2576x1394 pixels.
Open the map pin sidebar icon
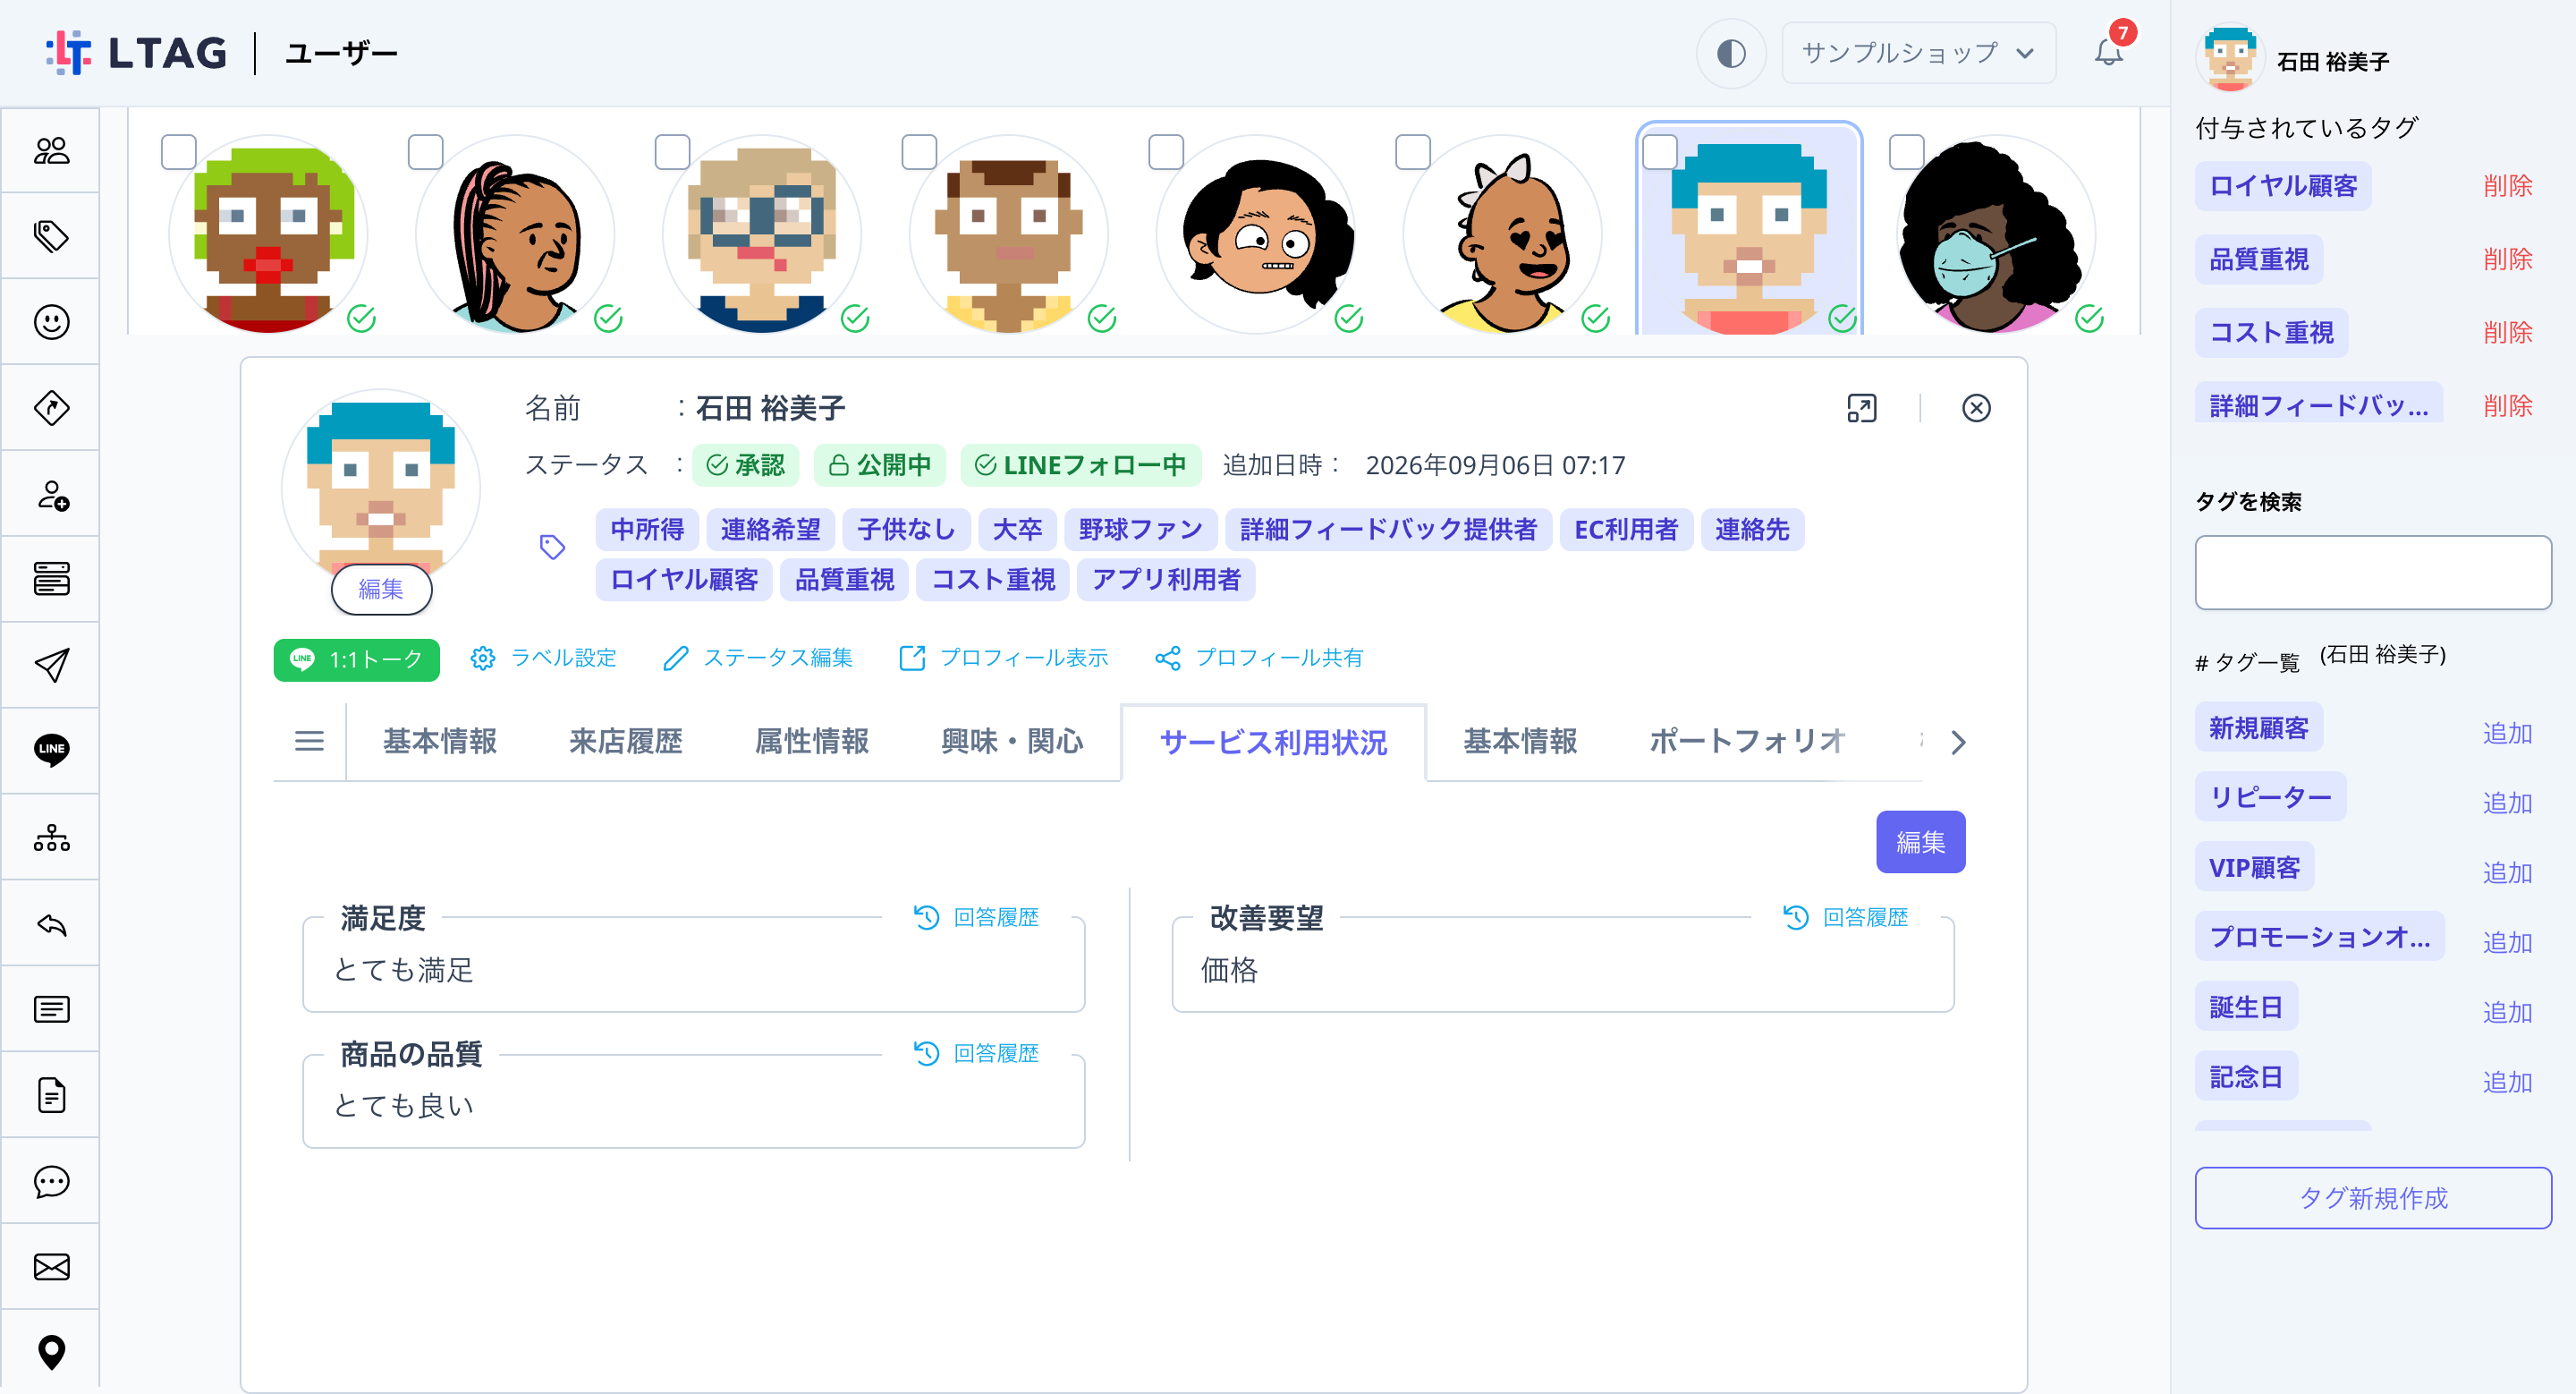tap(51, 1352)
